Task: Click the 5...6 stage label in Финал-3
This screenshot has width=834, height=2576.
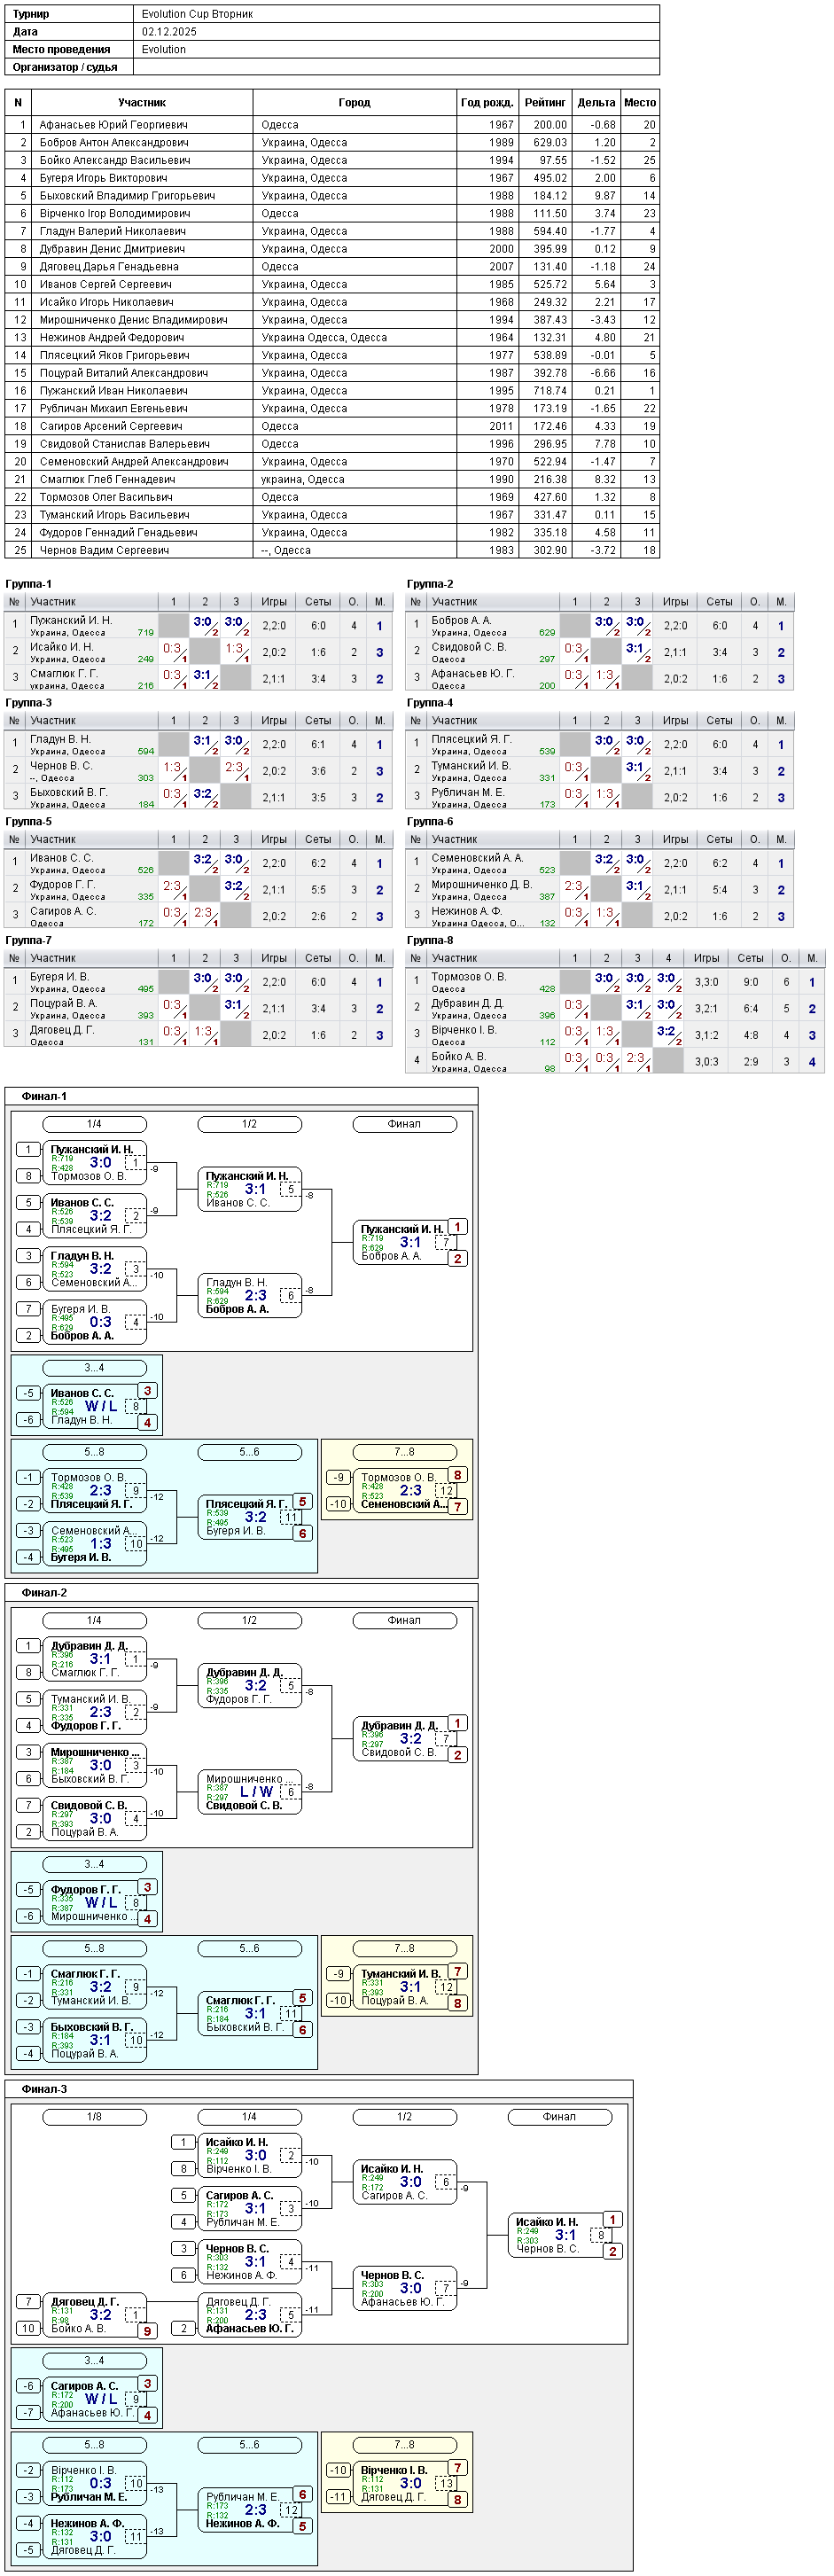Action: click(x=249, y=2445)
